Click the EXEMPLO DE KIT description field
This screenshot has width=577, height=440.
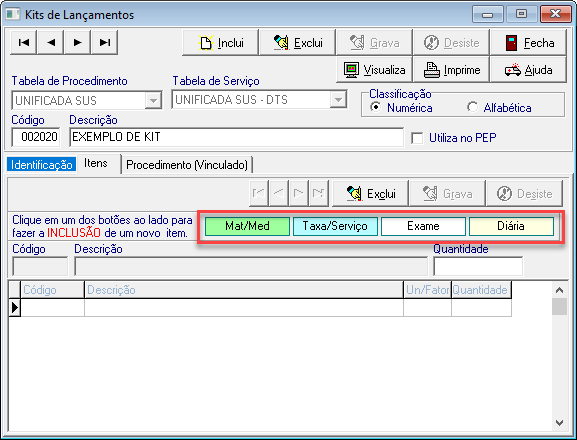point(236,137)
